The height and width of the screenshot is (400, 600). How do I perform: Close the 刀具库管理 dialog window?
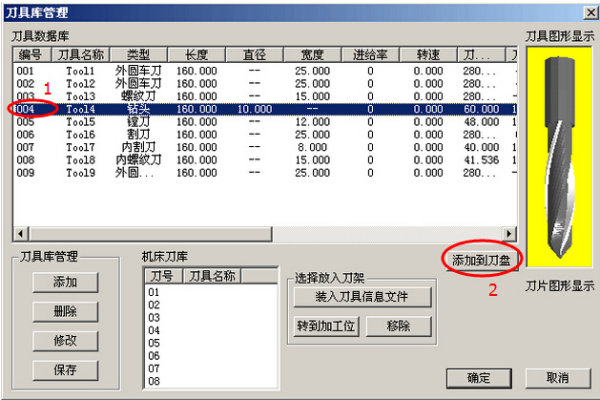tap(589, 11)
